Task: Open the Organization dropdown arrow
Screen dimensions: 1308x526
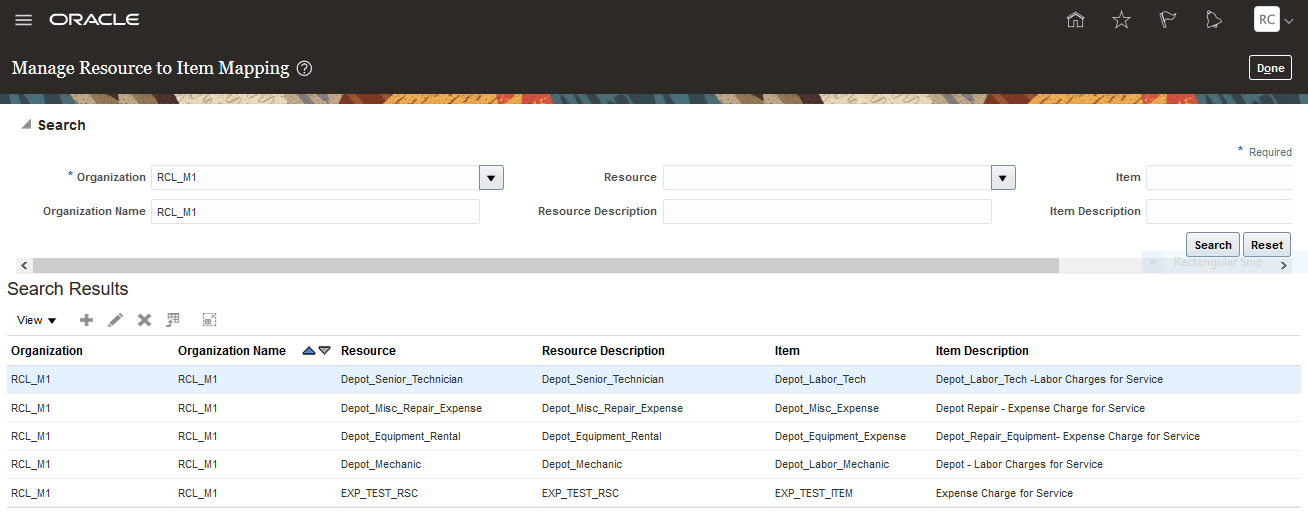Action: [x=490, y=178]
